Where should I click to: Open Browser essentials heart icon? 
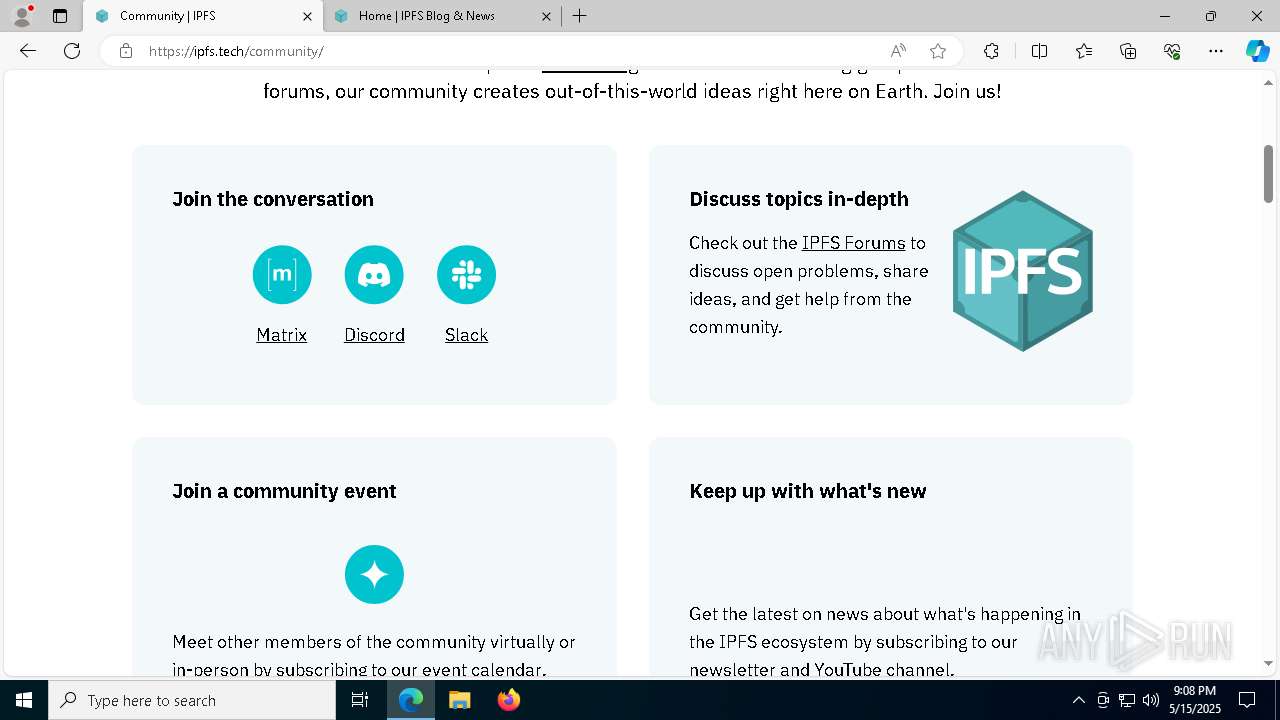tap(1172, 51)
